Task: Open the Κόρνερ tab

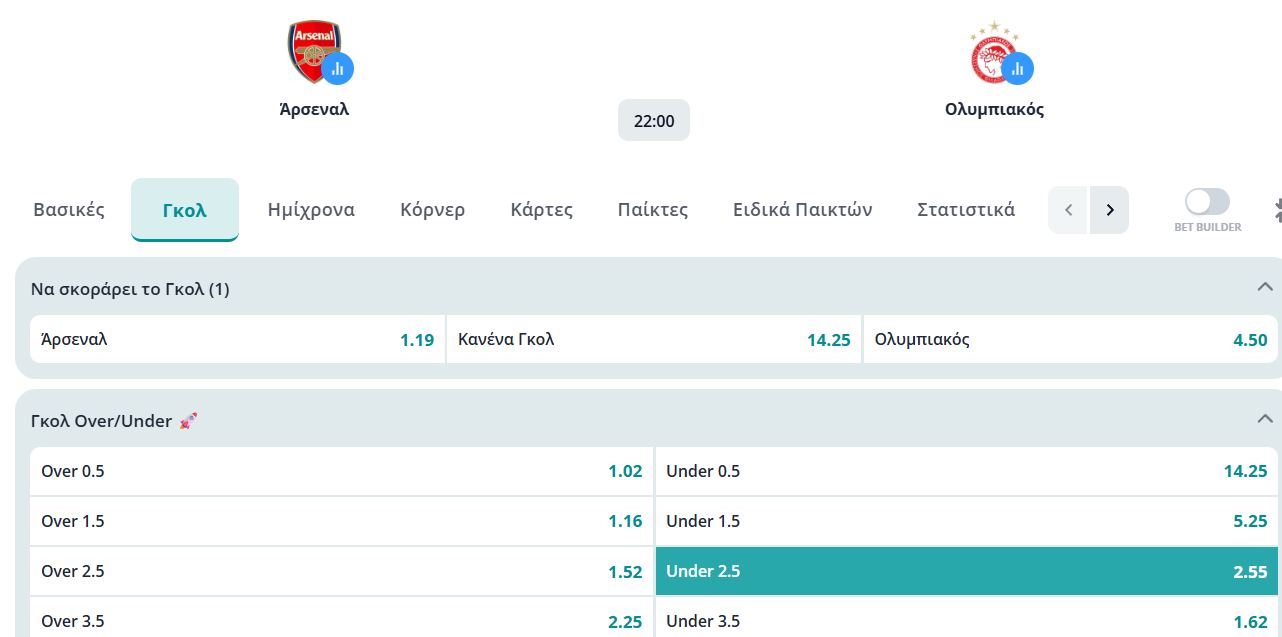Action: point(432,210)
